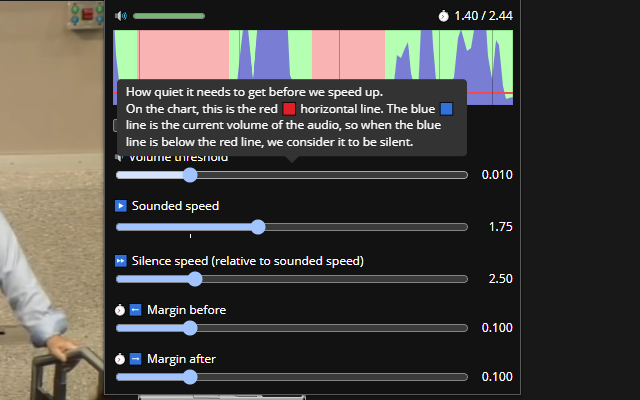Click the left arrow icon beside Margin before
Screen dimensions: 640x400
pyautogui.click(x=136, y=310)
